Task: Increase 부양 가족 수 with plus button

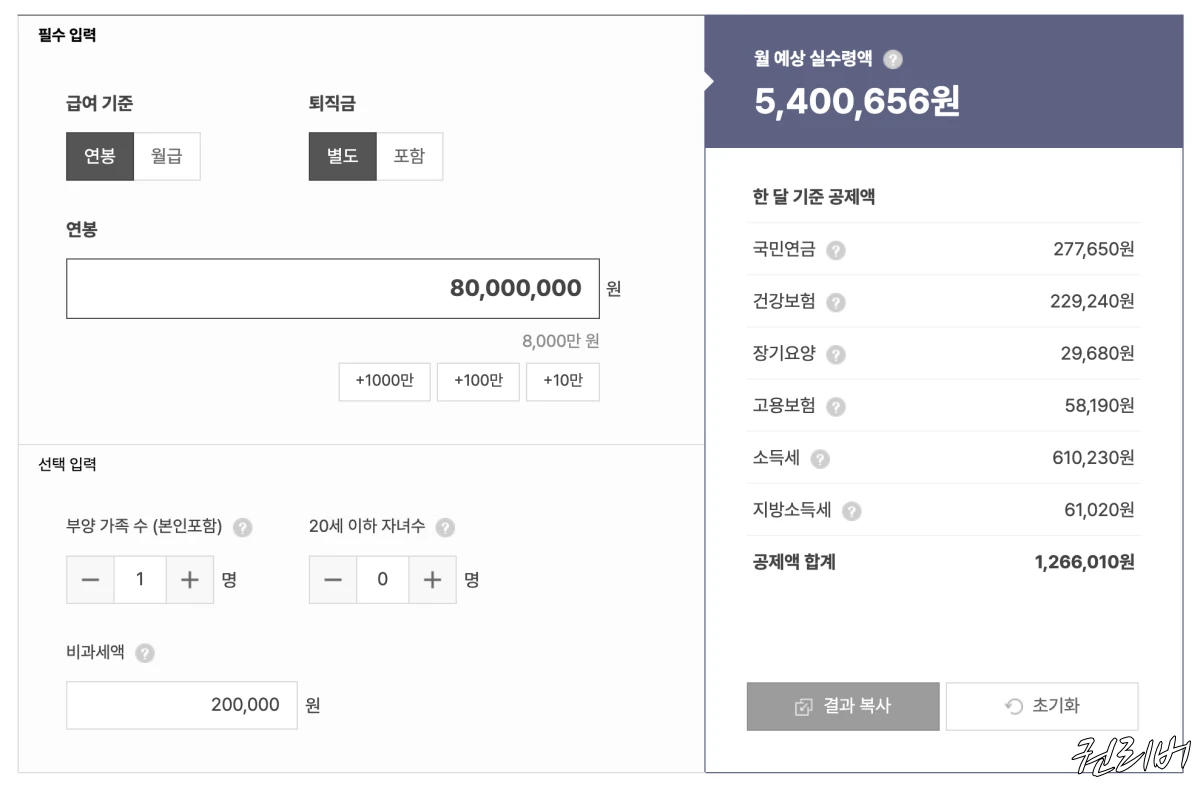Action: 190,580
